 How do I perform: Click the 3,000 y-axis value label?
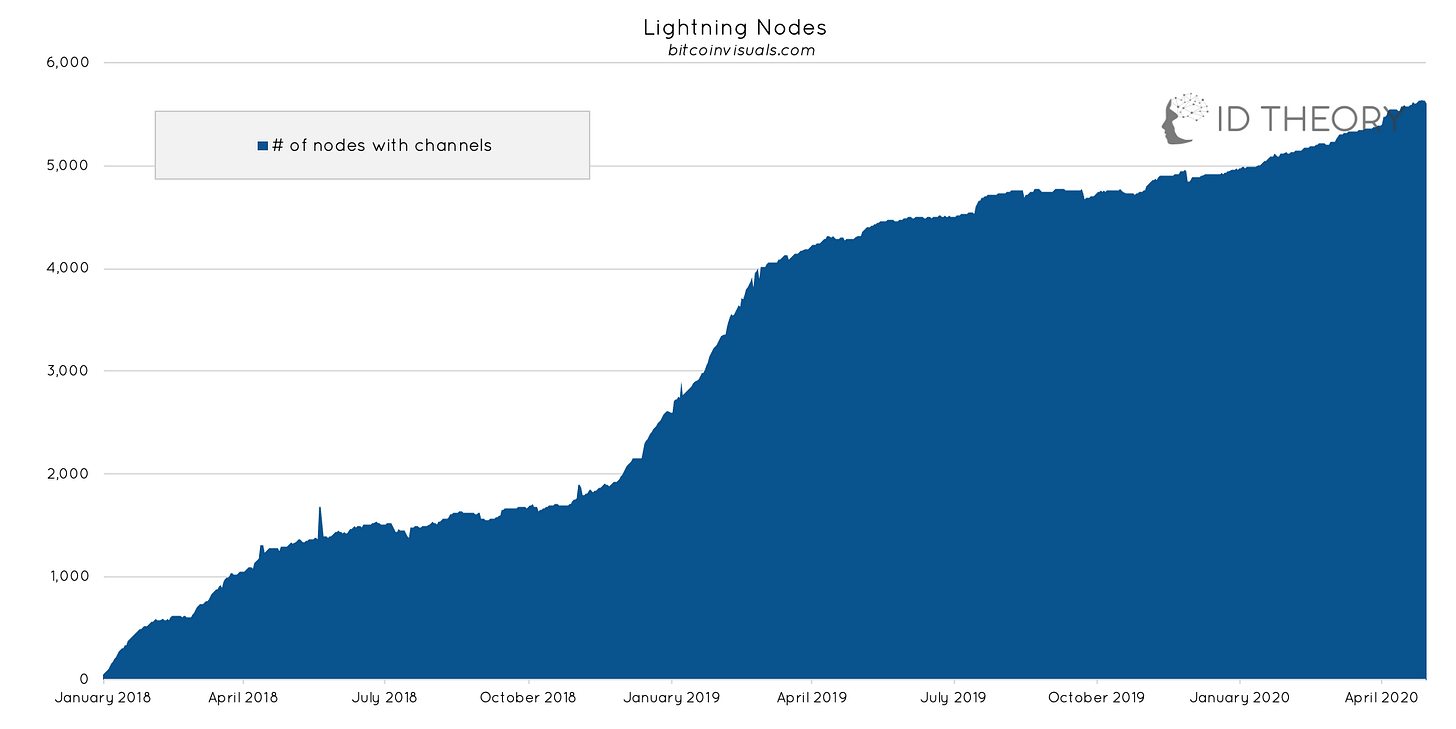tap(68, 371)
